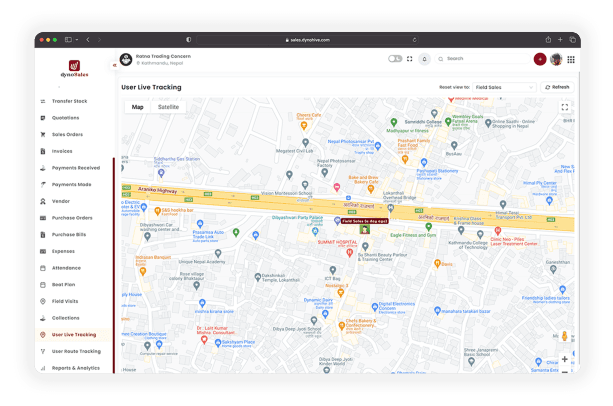Zoom in the map with plus button
This screenshot has width=613, height=406.
[565, 359]
